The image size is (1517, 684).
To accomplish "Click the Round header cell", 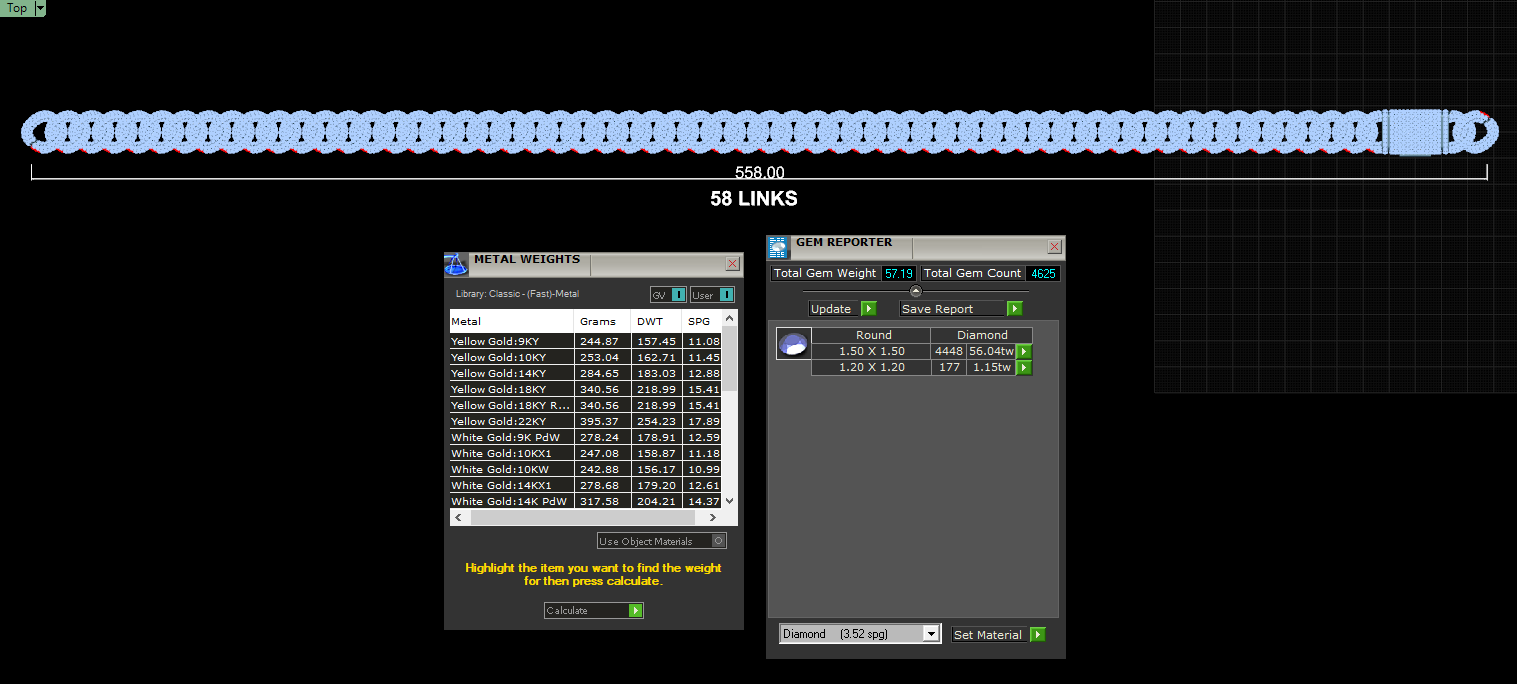I will click(x=873, y=335).
